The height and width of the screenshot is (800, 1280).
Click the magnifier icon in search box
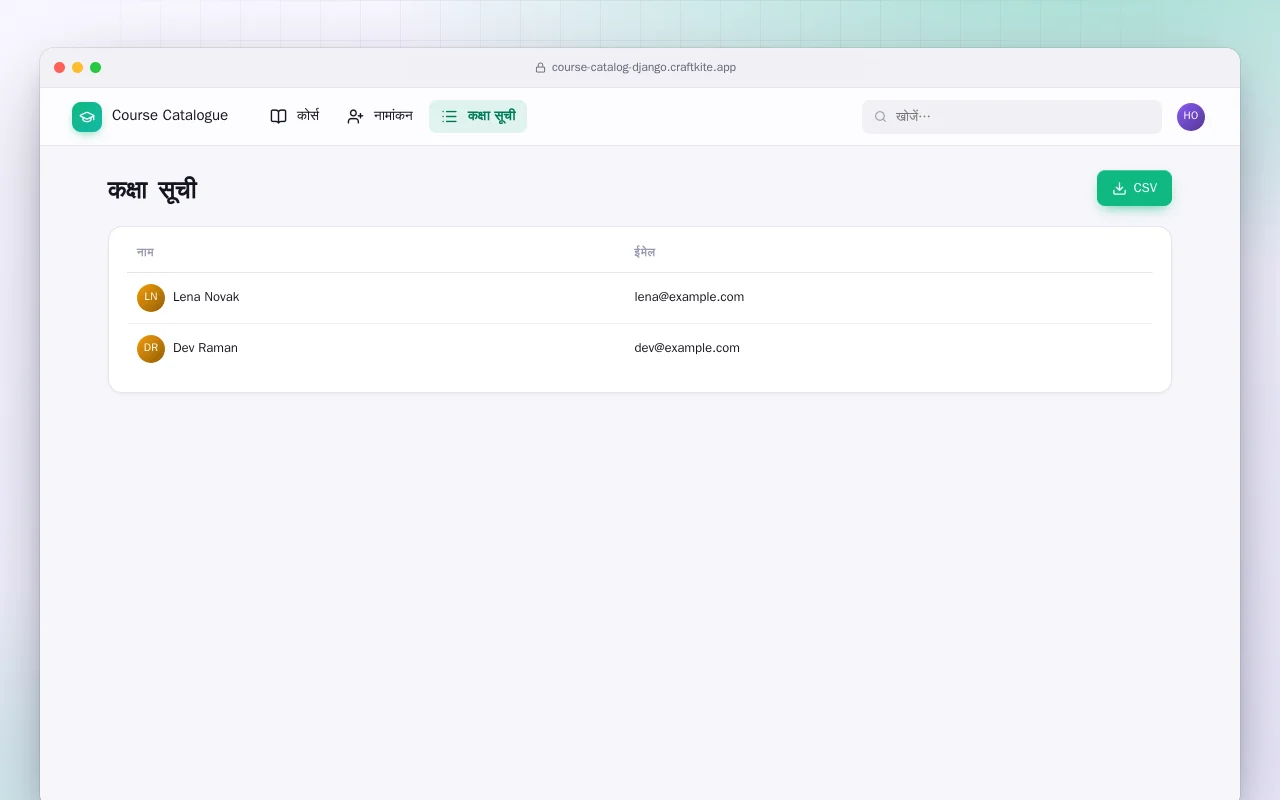[881, 117]
